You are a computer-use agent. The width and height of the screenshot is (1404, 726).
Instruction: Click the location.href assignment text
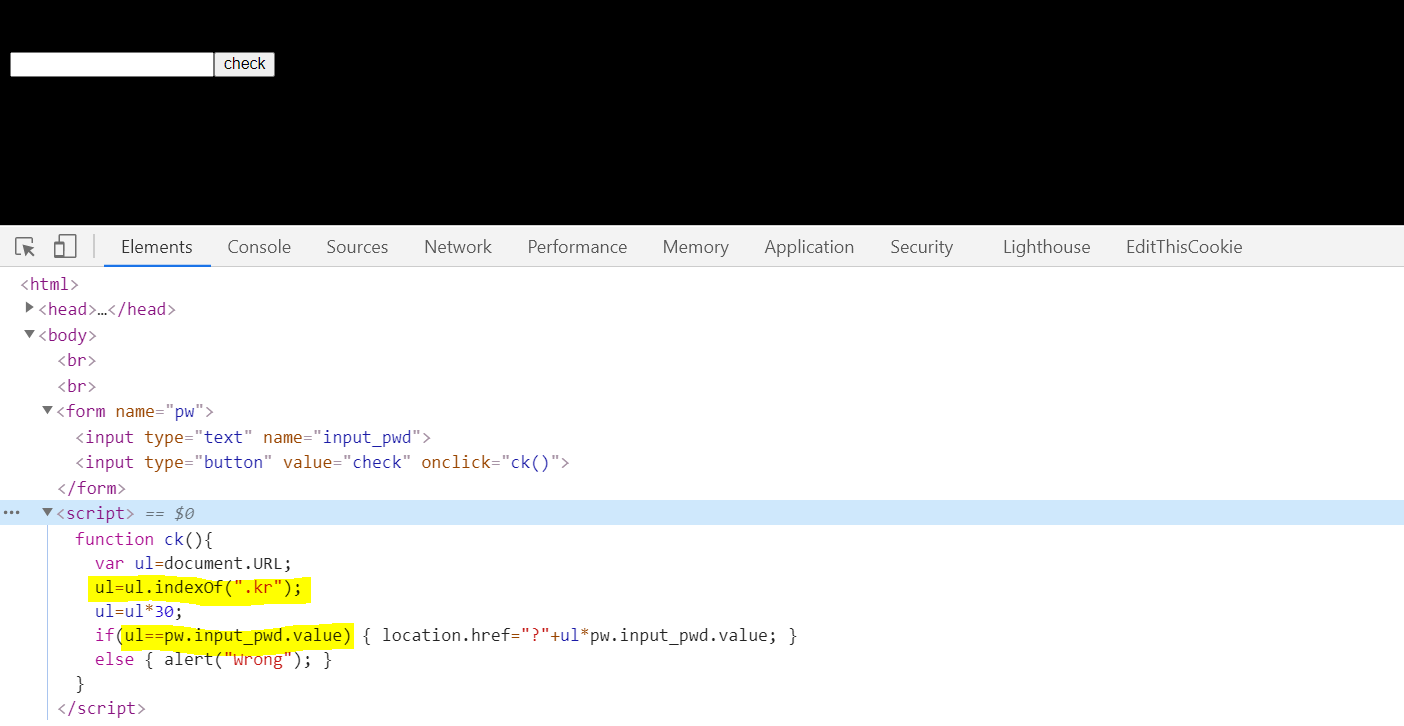coord(579,635)
